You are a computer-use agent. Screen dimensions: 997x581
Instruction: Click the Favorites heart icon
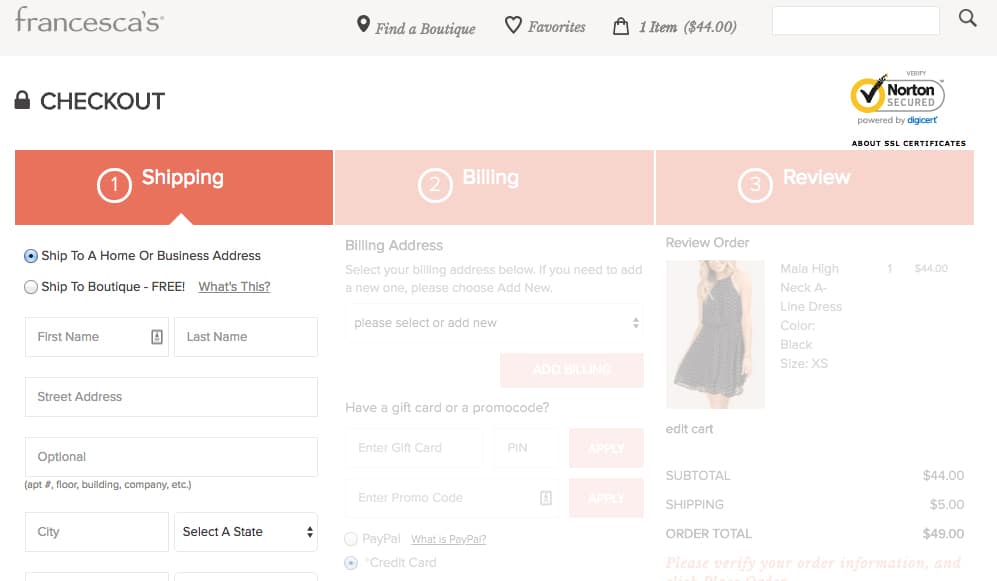513,26
